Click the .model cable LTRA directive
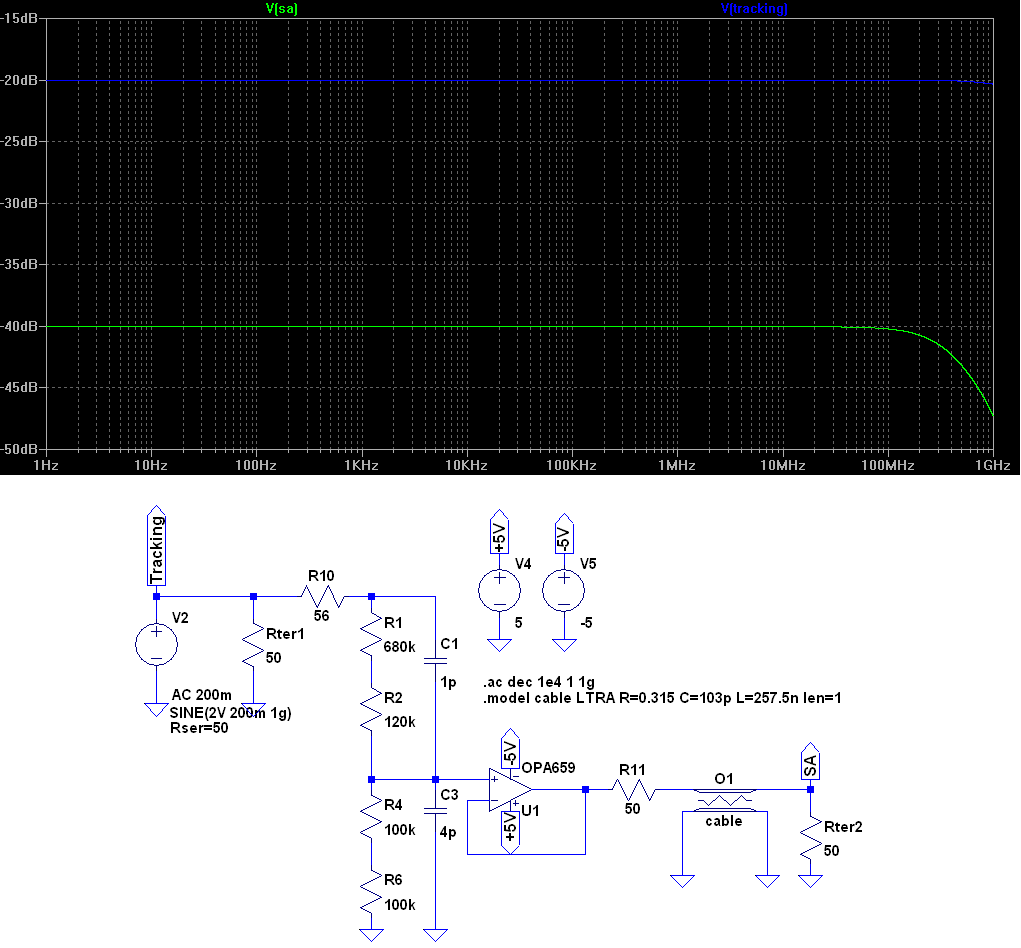 pos(662,699)
